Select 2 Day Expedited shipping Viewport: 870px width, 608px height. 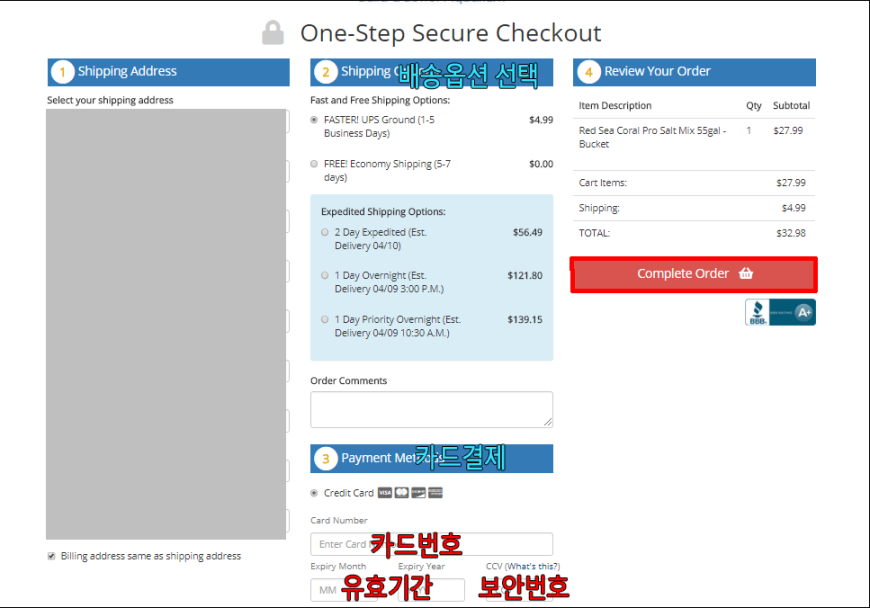coord(325,232)
